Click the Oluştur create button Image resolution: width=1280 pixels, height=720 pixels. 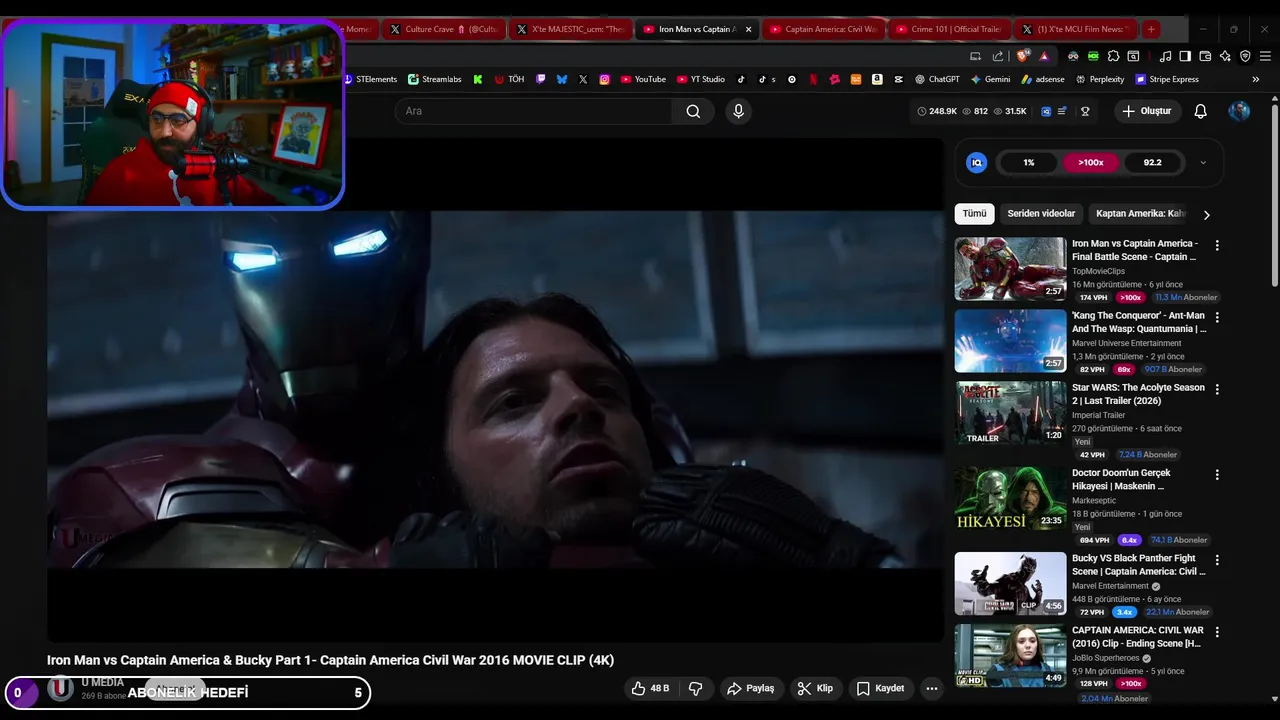point(1146,111)
